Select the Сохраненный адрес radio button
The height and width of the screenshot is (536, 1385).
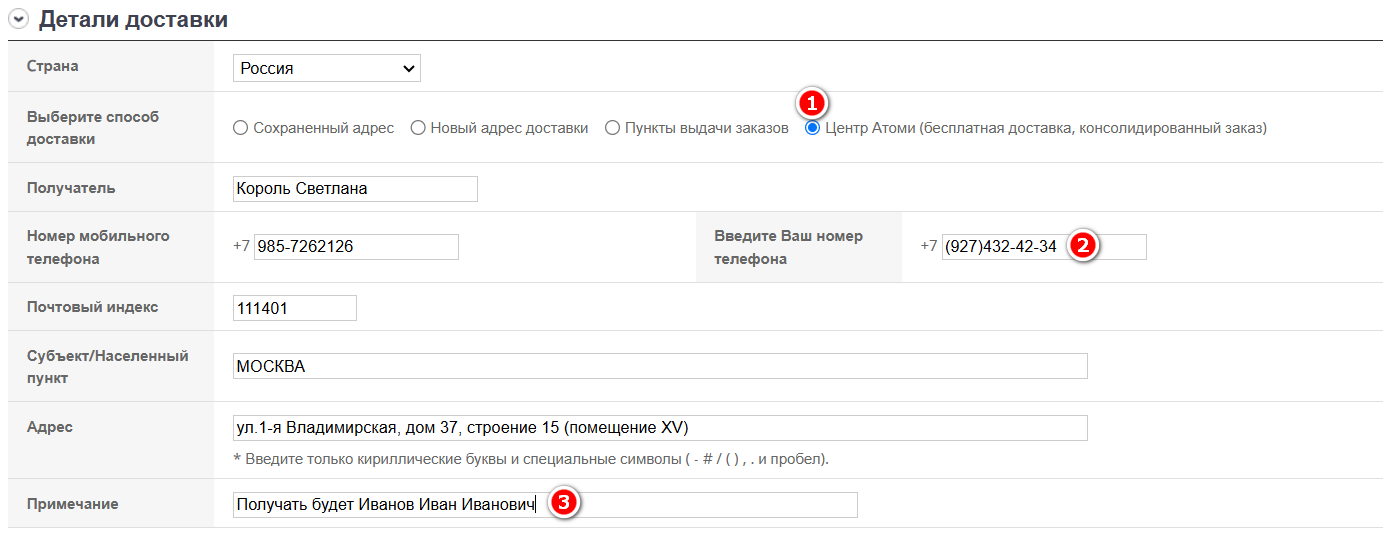(x=240, y=128)
